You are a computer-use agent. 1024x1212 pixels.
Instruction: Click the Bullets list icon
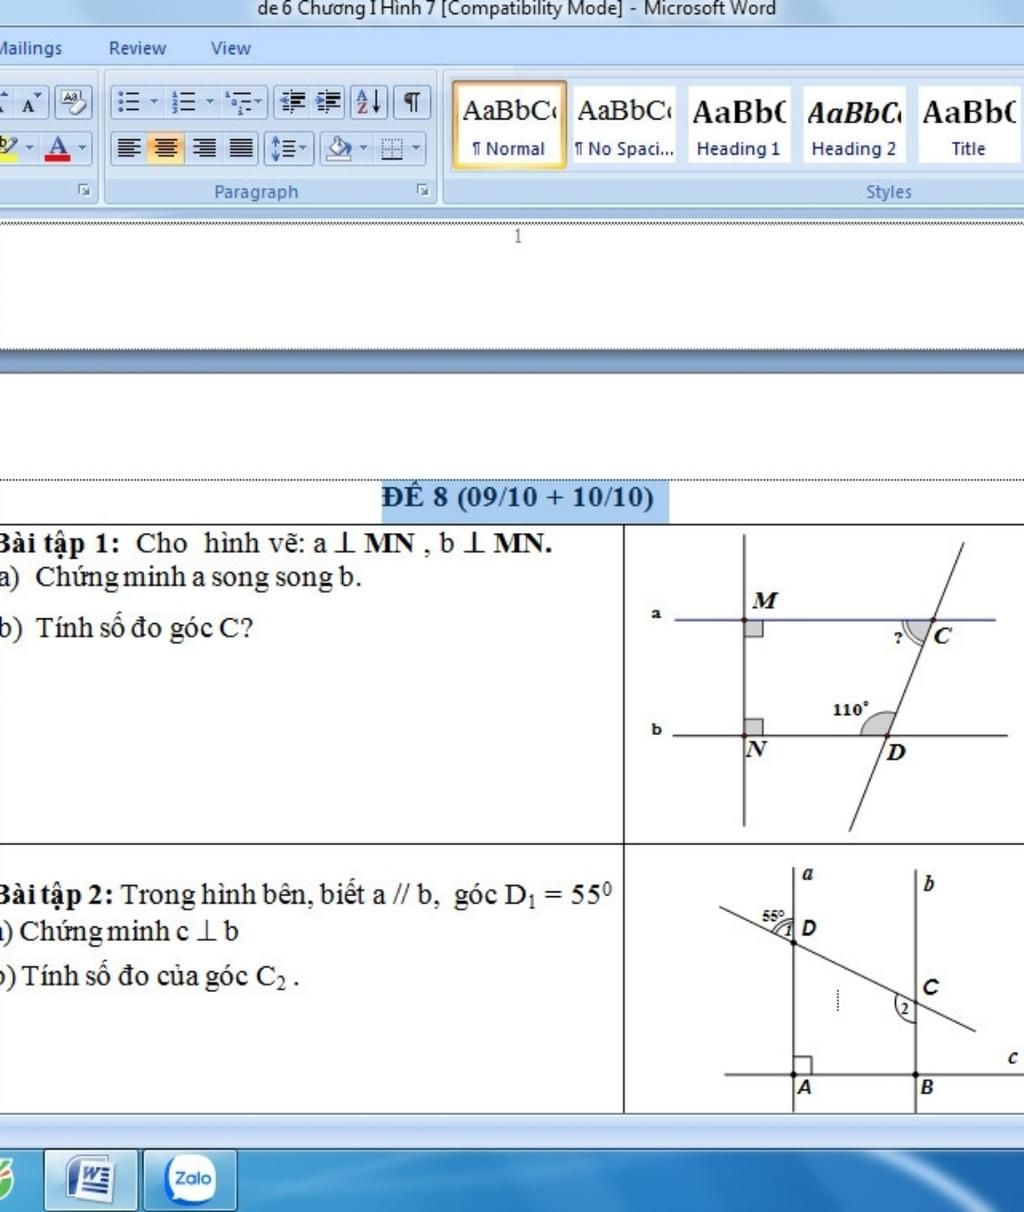(128, 101)
